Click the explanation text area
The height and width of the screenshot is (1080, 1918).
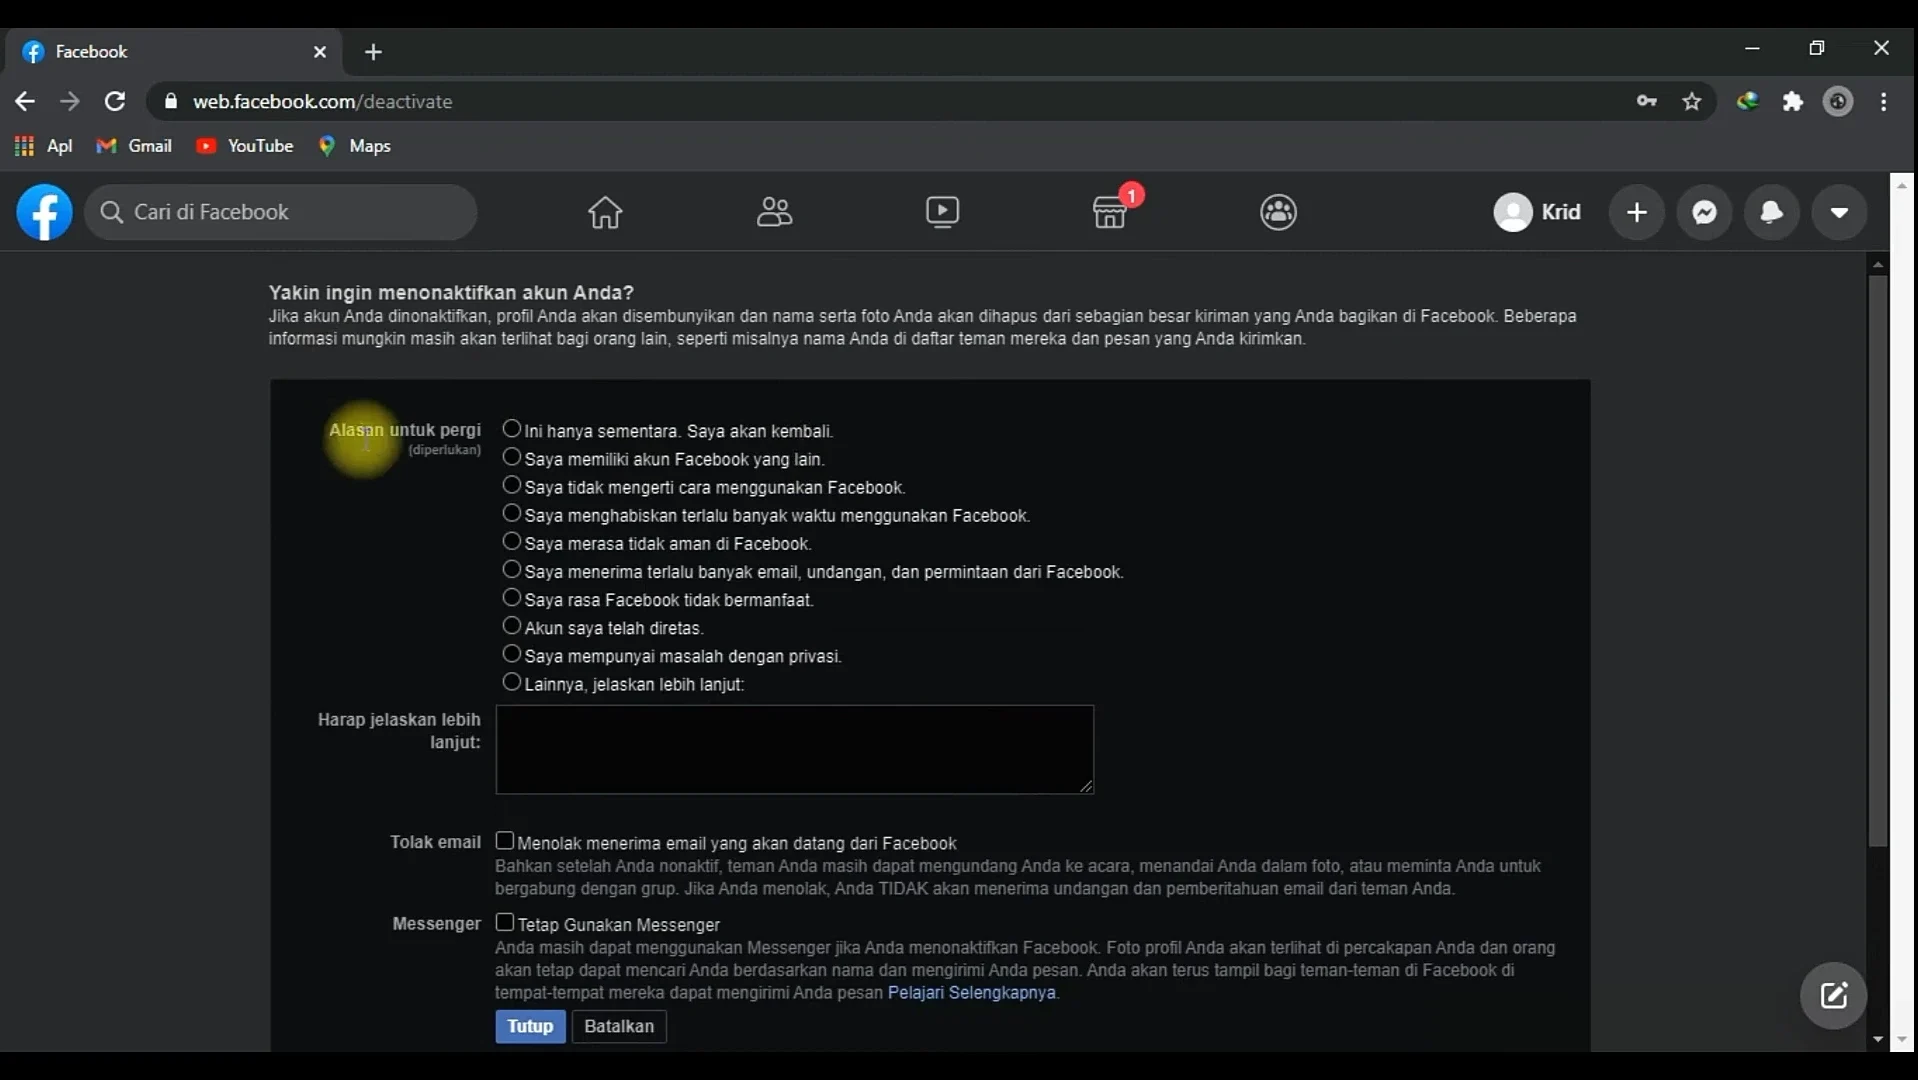click(795, 750)
